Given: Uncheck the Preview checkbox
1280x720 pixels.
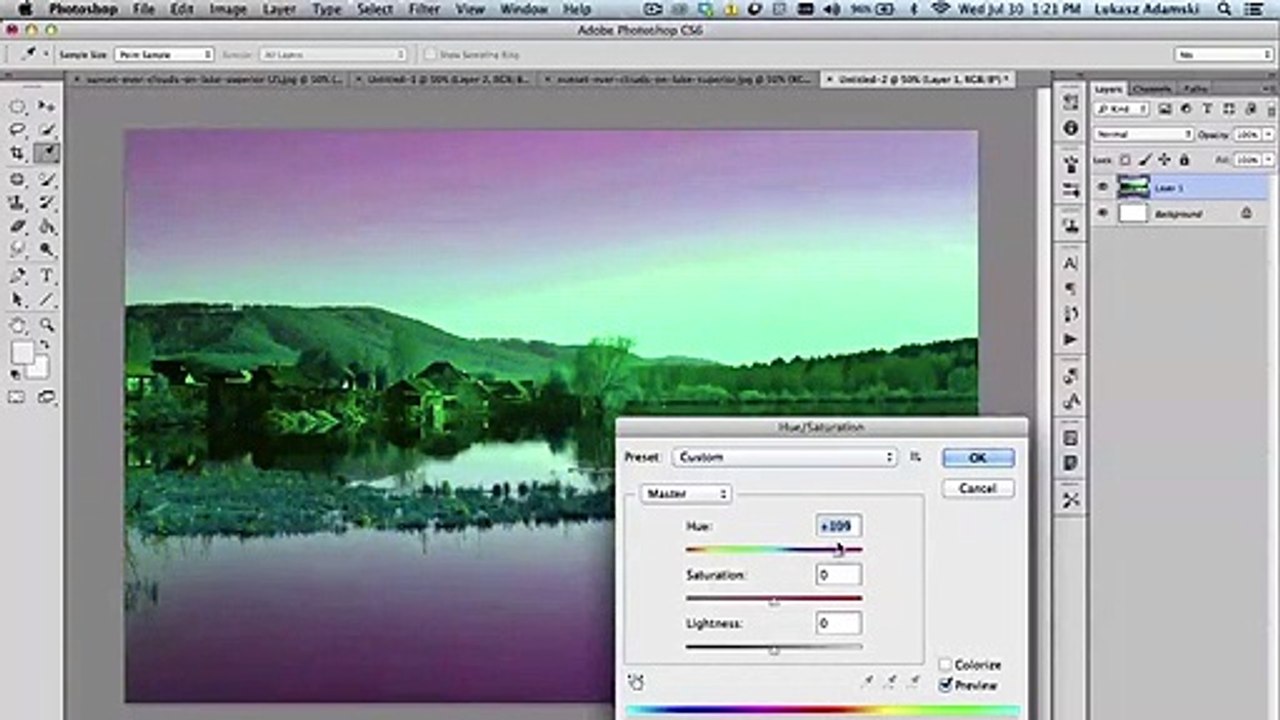Looking at the screenshot, I should click(945, 685).
